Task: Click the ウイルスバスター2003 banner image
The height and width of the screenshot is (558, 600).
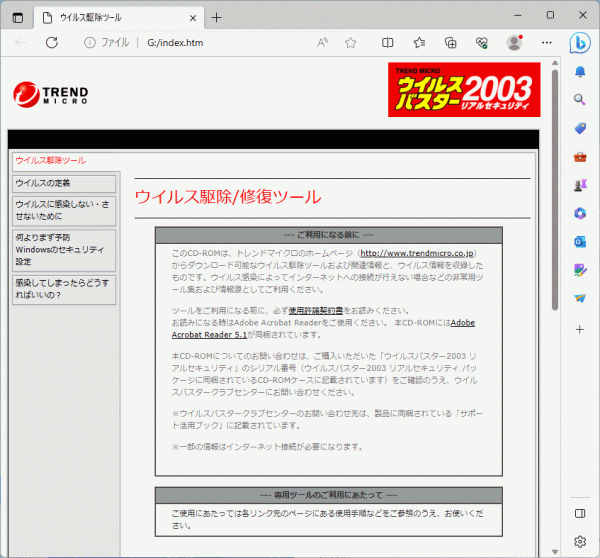Action: coord(464,90)
